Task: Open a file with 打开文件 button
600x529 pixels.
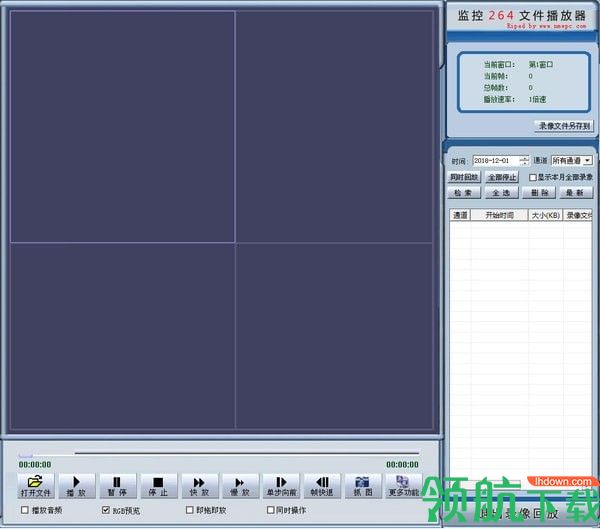Action: click(x=36, y=486)
